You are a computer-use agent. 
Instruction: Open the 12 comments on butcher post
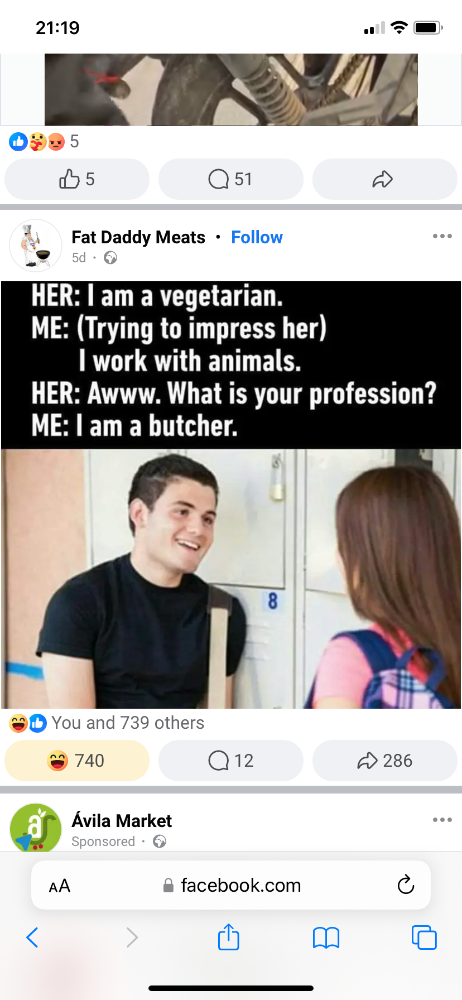tap(230, 760)
